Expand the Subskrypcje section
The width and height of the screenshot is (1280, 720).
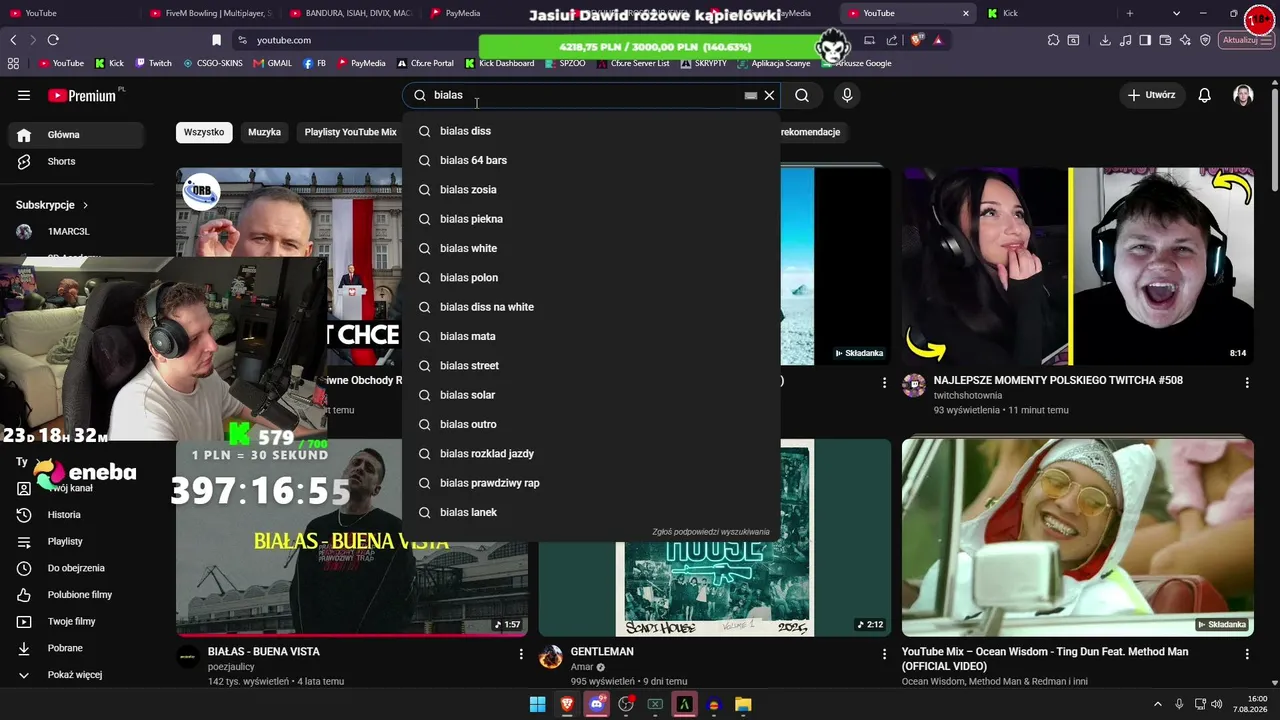pyautogui.click(x=52, y=205)
